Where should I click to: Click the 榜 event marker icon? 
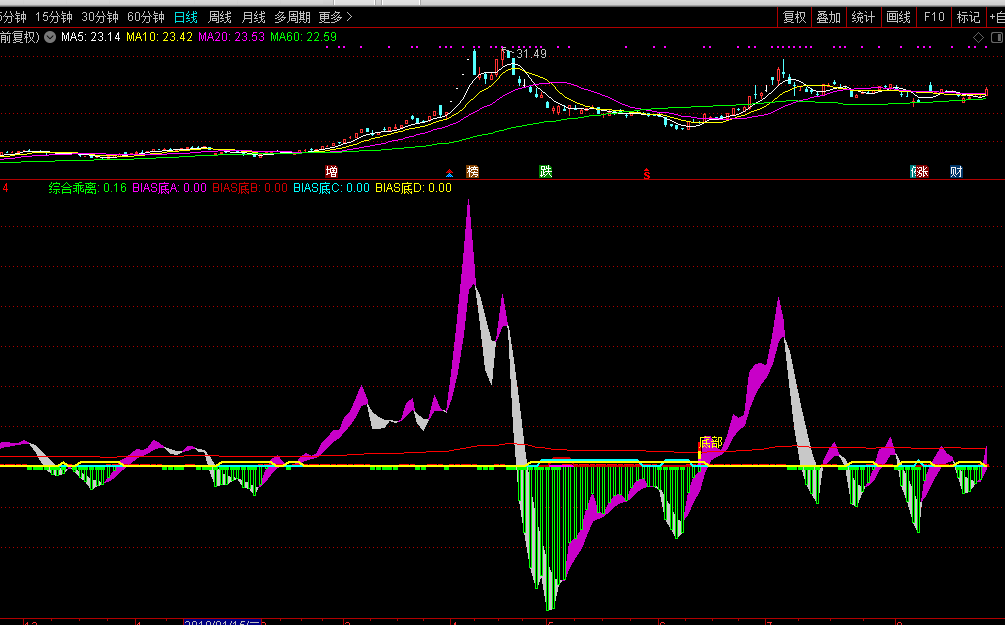point(473,172)
